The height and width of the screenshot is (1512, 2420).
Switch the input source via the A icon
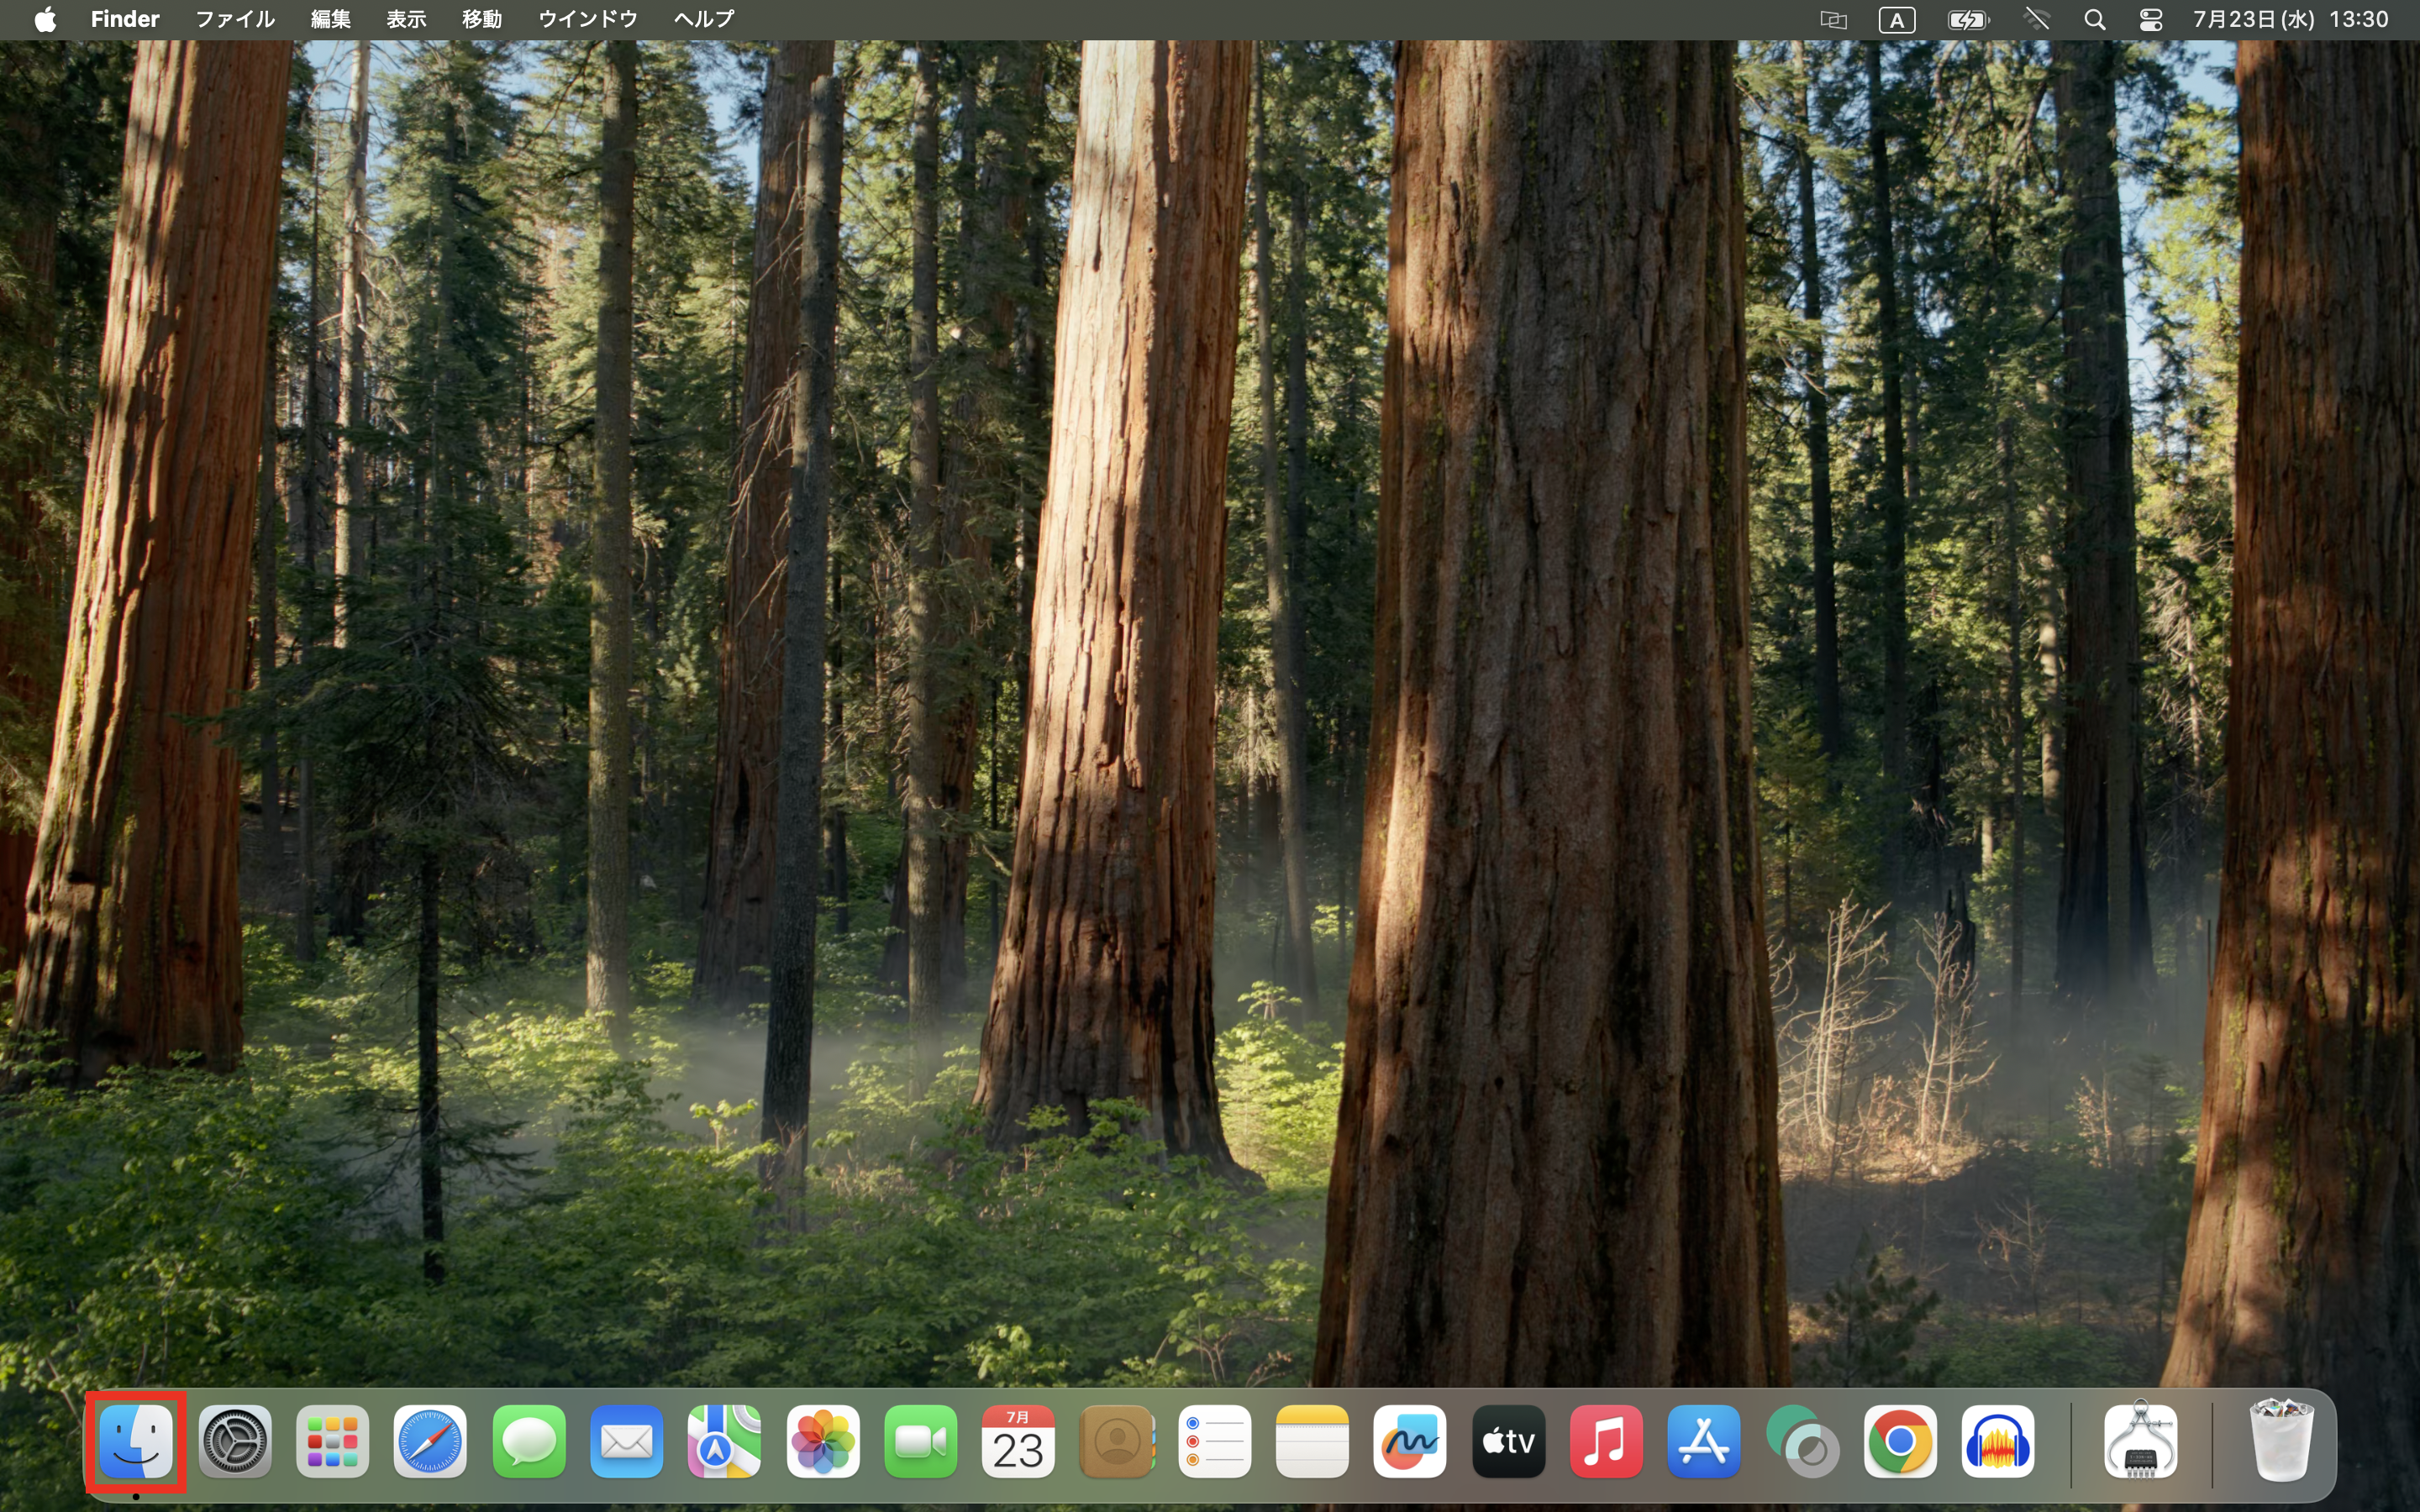(1897, 18)
